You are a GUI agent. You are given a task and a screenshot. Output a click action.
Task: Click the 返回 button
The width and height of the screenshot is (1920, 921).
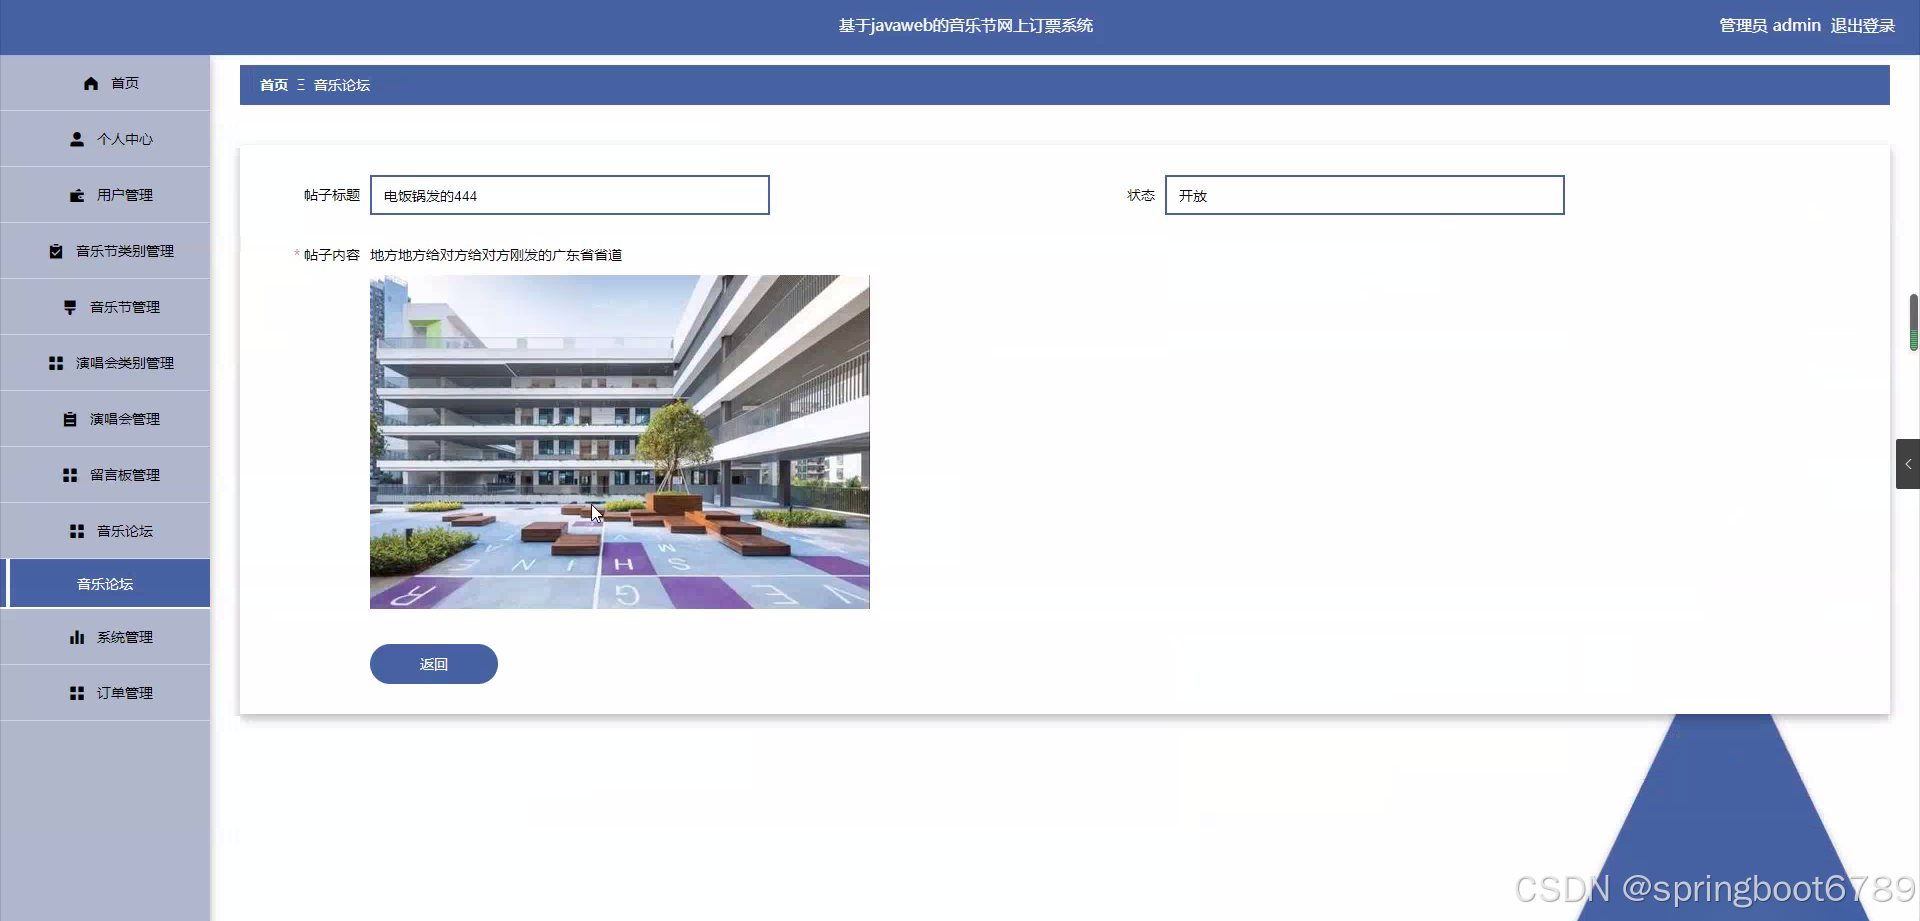pos(434,664)
